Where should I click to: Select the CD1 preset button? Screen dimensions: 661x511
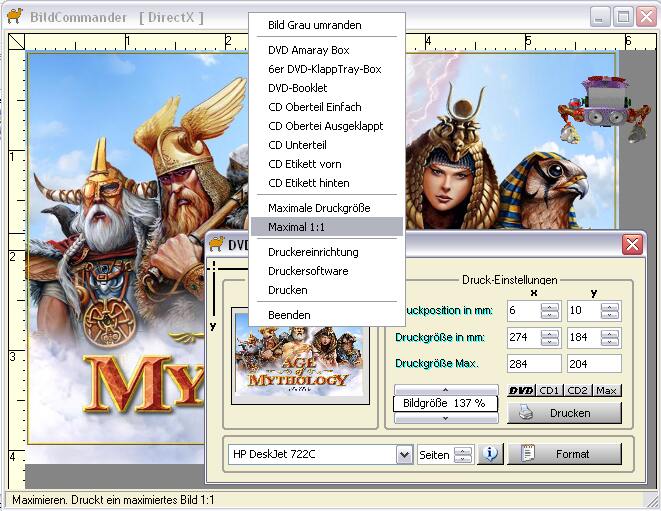click(549, 390)
